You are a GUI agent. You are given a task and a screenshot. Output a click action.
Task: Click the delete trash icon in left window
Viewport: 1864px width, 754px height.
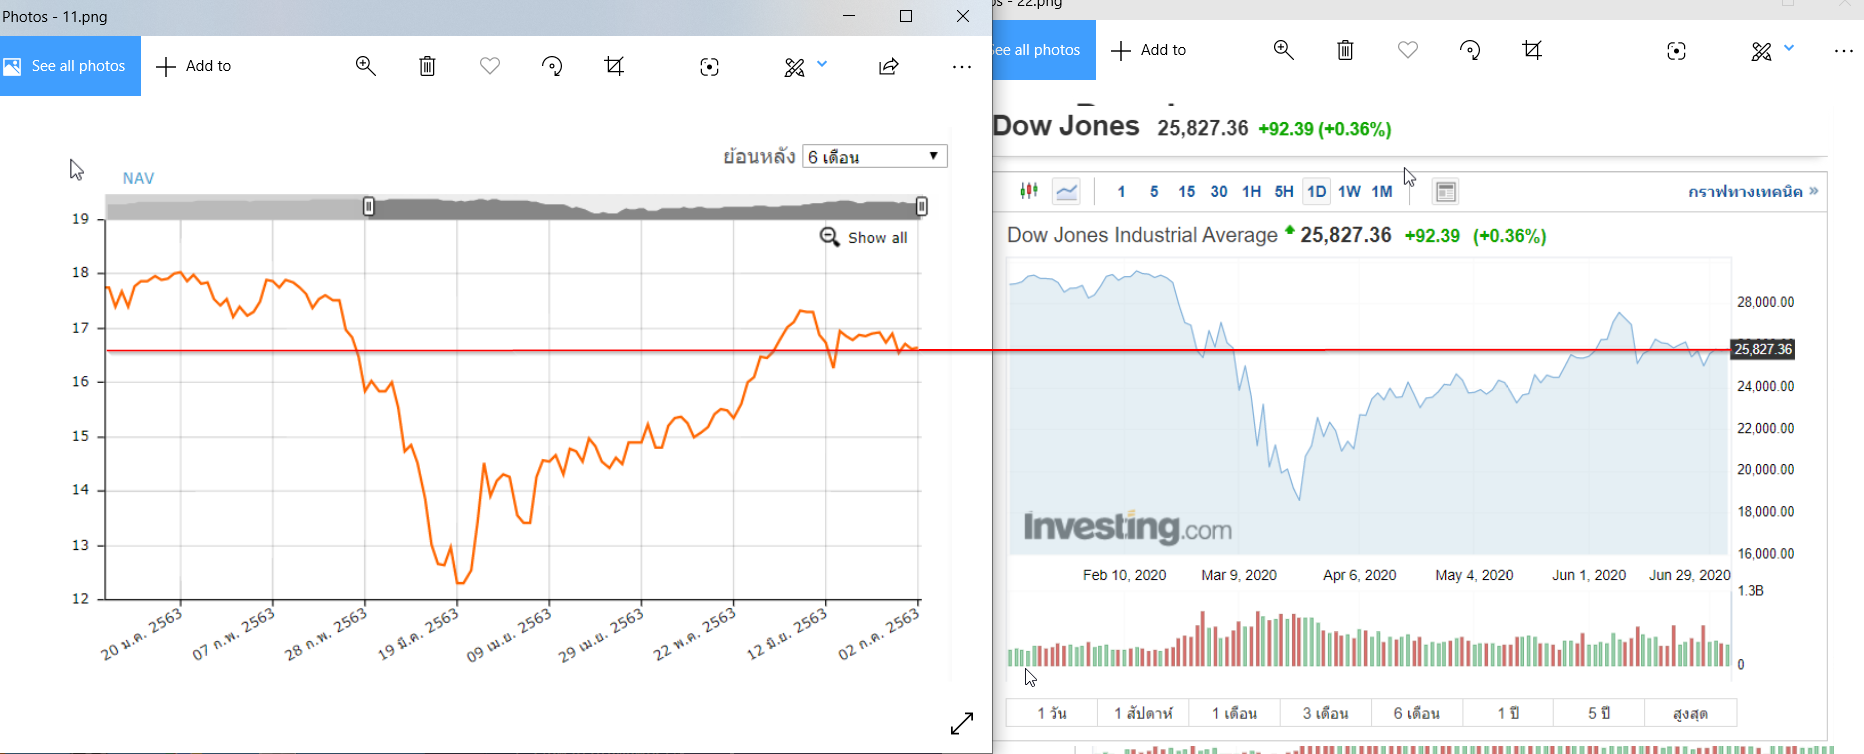pos(427,66)
